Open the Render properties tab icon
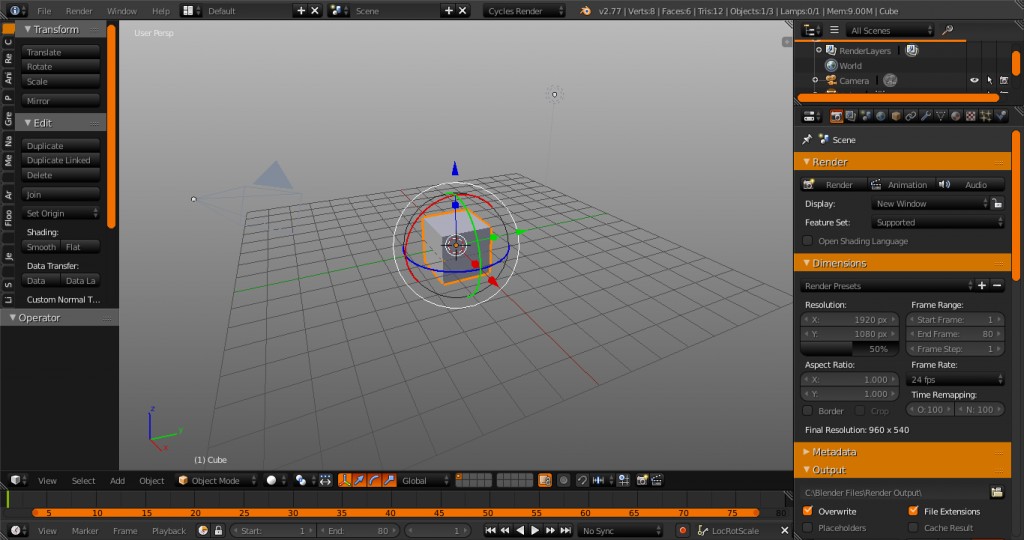This screenshot has width=1024, height=540. click(x=836, y=116)
